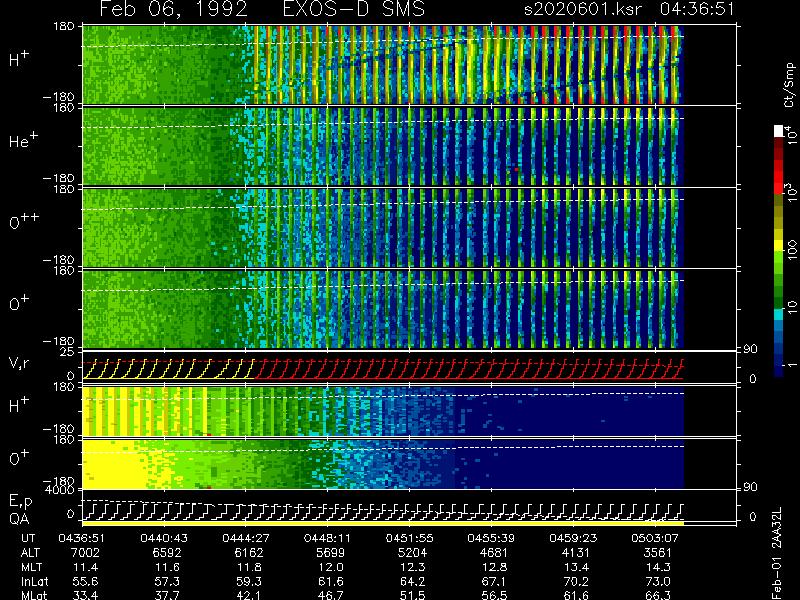
Task: Click the MLat value '66.3'
Action: click(x=657, y=595)
